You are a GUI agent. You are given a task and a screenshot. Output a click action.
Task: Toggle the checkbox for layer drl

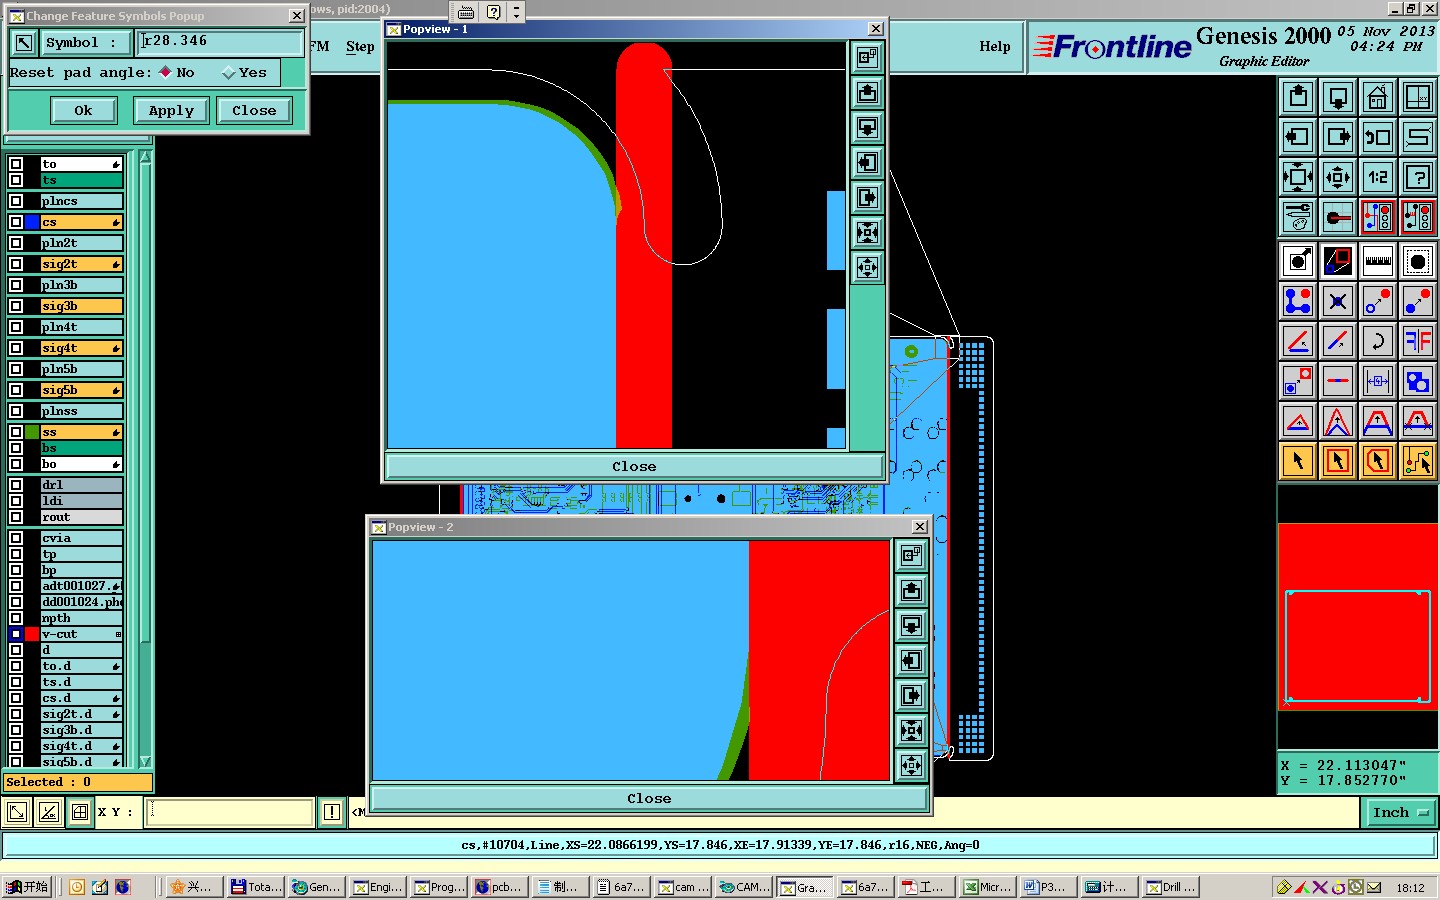tap(16, 485)
